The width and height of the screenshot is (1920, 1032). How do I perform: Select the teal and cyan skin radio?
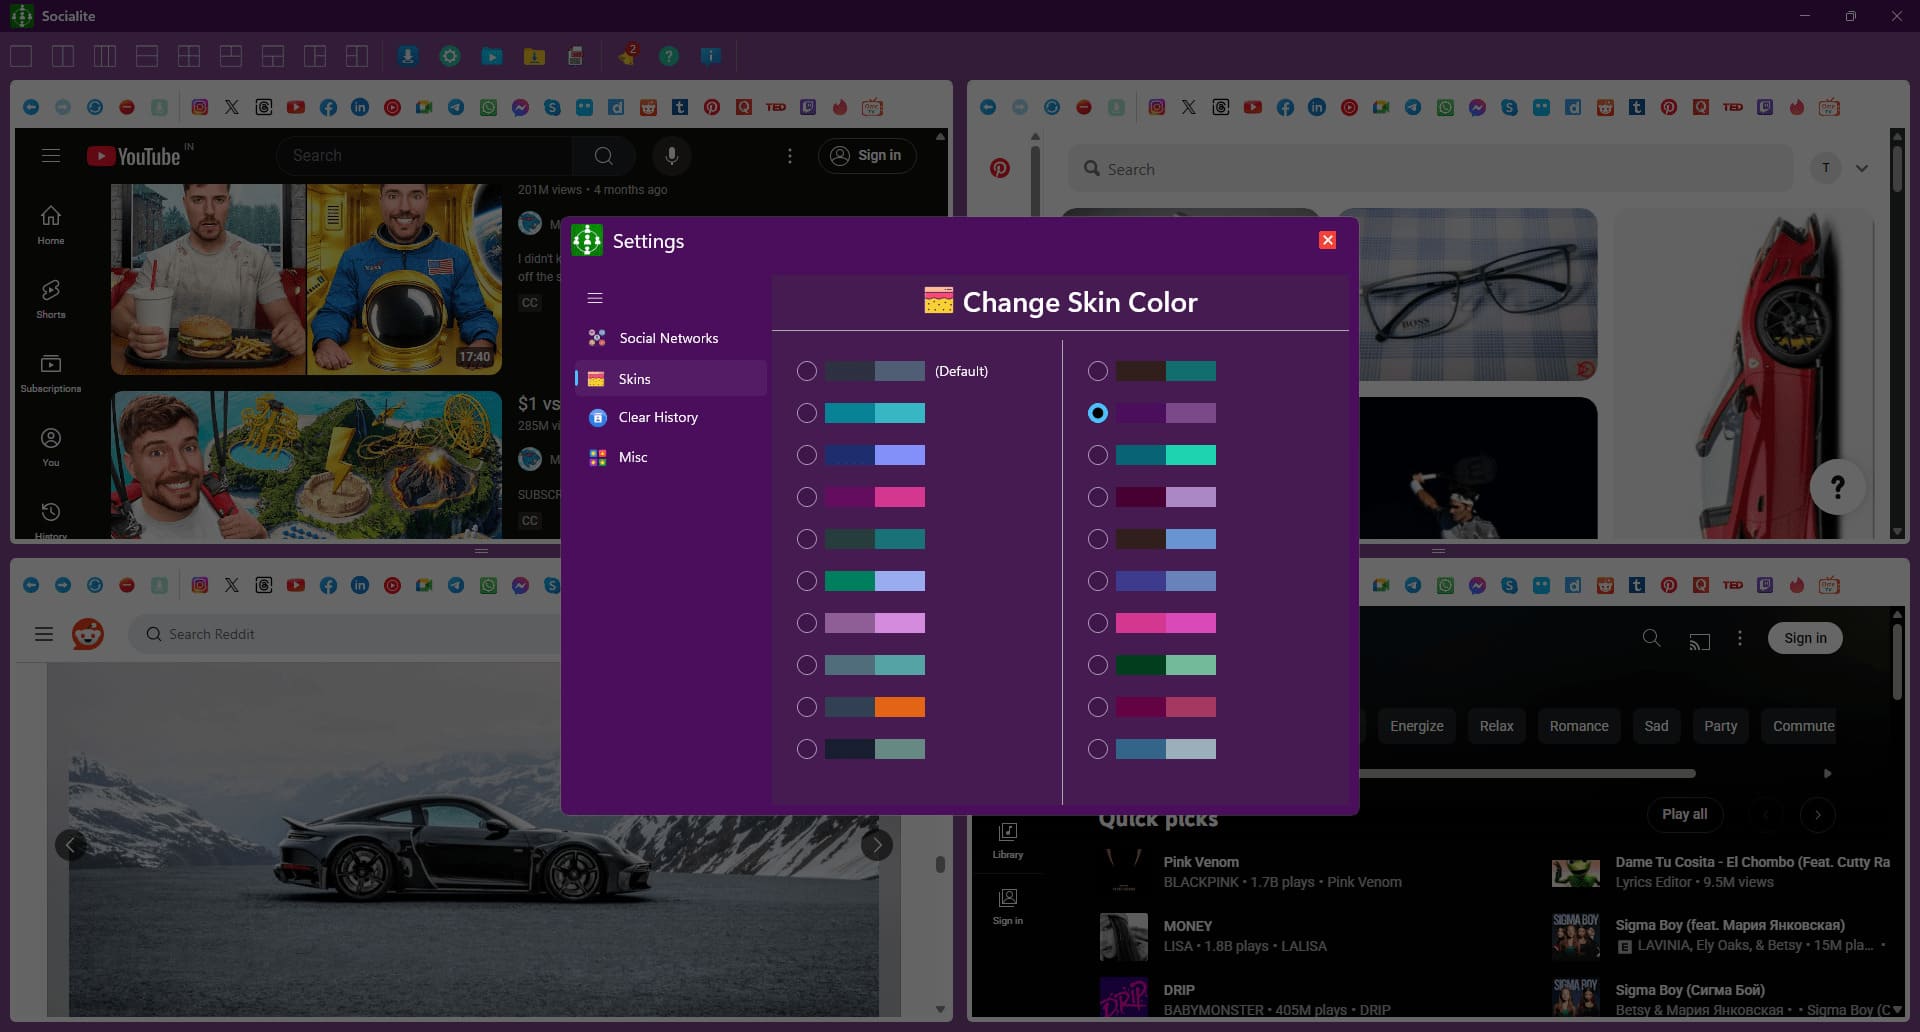[807, 413]
